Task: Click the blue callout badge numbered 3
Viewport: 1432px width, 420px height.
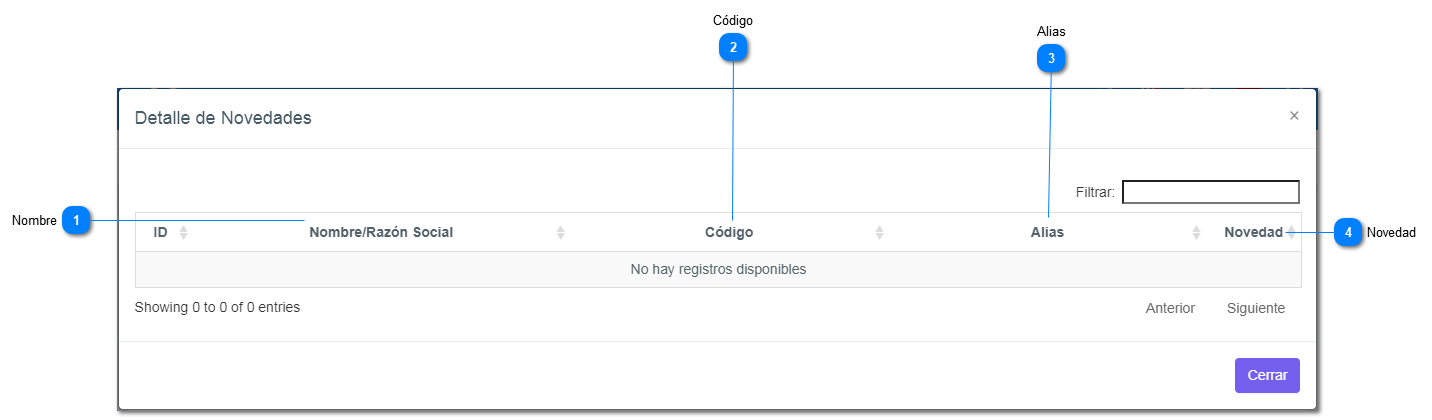Action: 1051,59
